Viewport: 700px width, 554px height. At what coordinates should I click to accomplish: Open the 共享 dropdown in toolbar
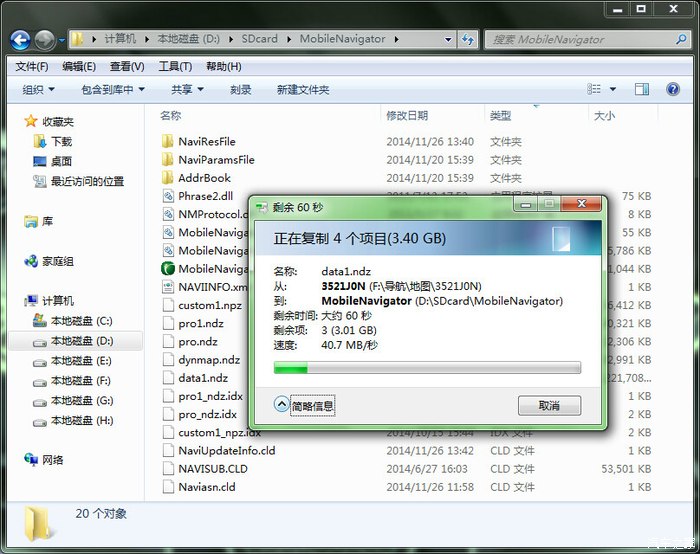tap(186, 90)
